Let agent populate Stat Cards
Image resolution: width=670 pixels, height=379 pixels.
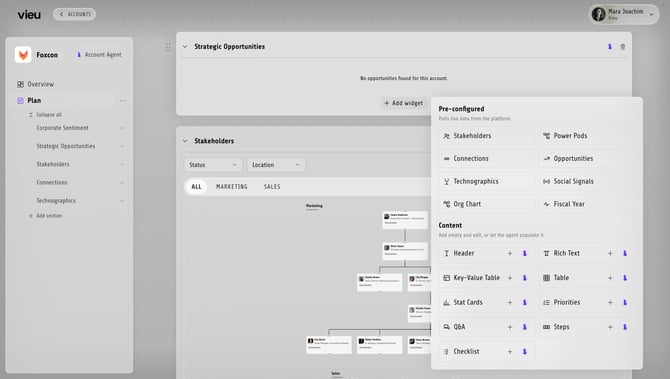525,303
